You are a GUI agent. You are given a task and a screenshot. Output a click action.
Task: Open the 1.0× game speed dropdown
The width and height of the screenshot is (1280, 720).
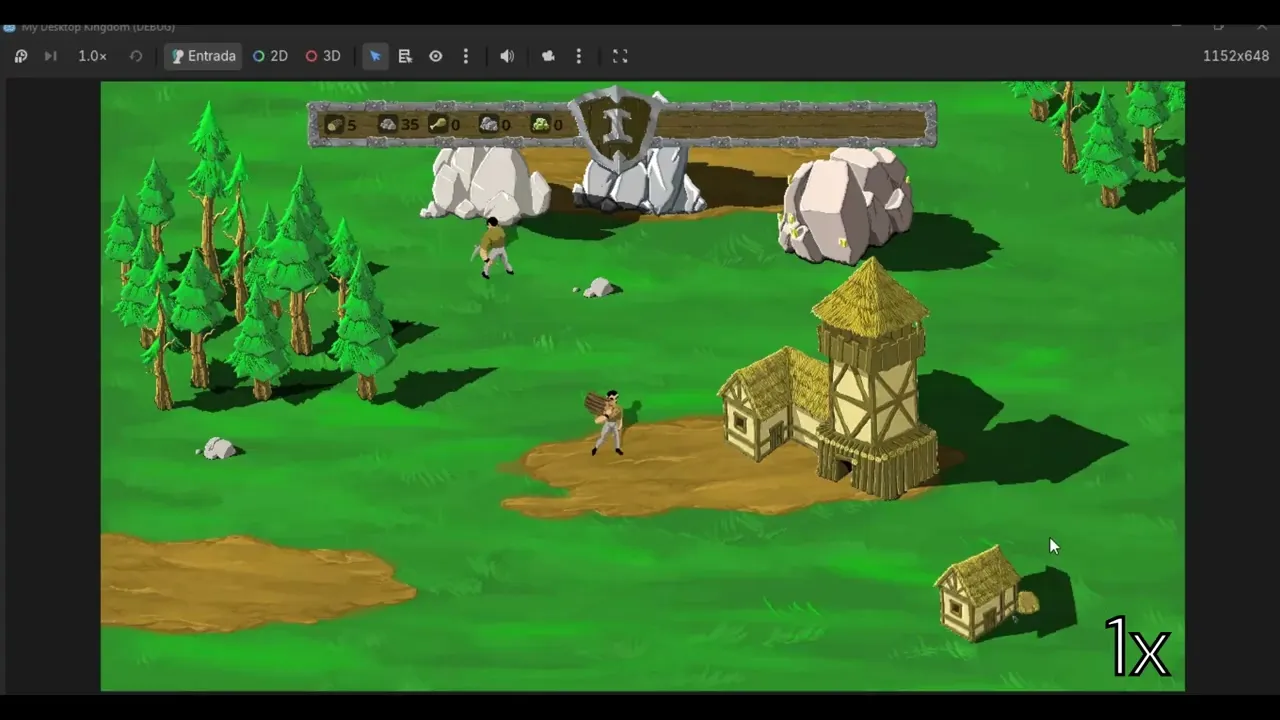[92, 56]
